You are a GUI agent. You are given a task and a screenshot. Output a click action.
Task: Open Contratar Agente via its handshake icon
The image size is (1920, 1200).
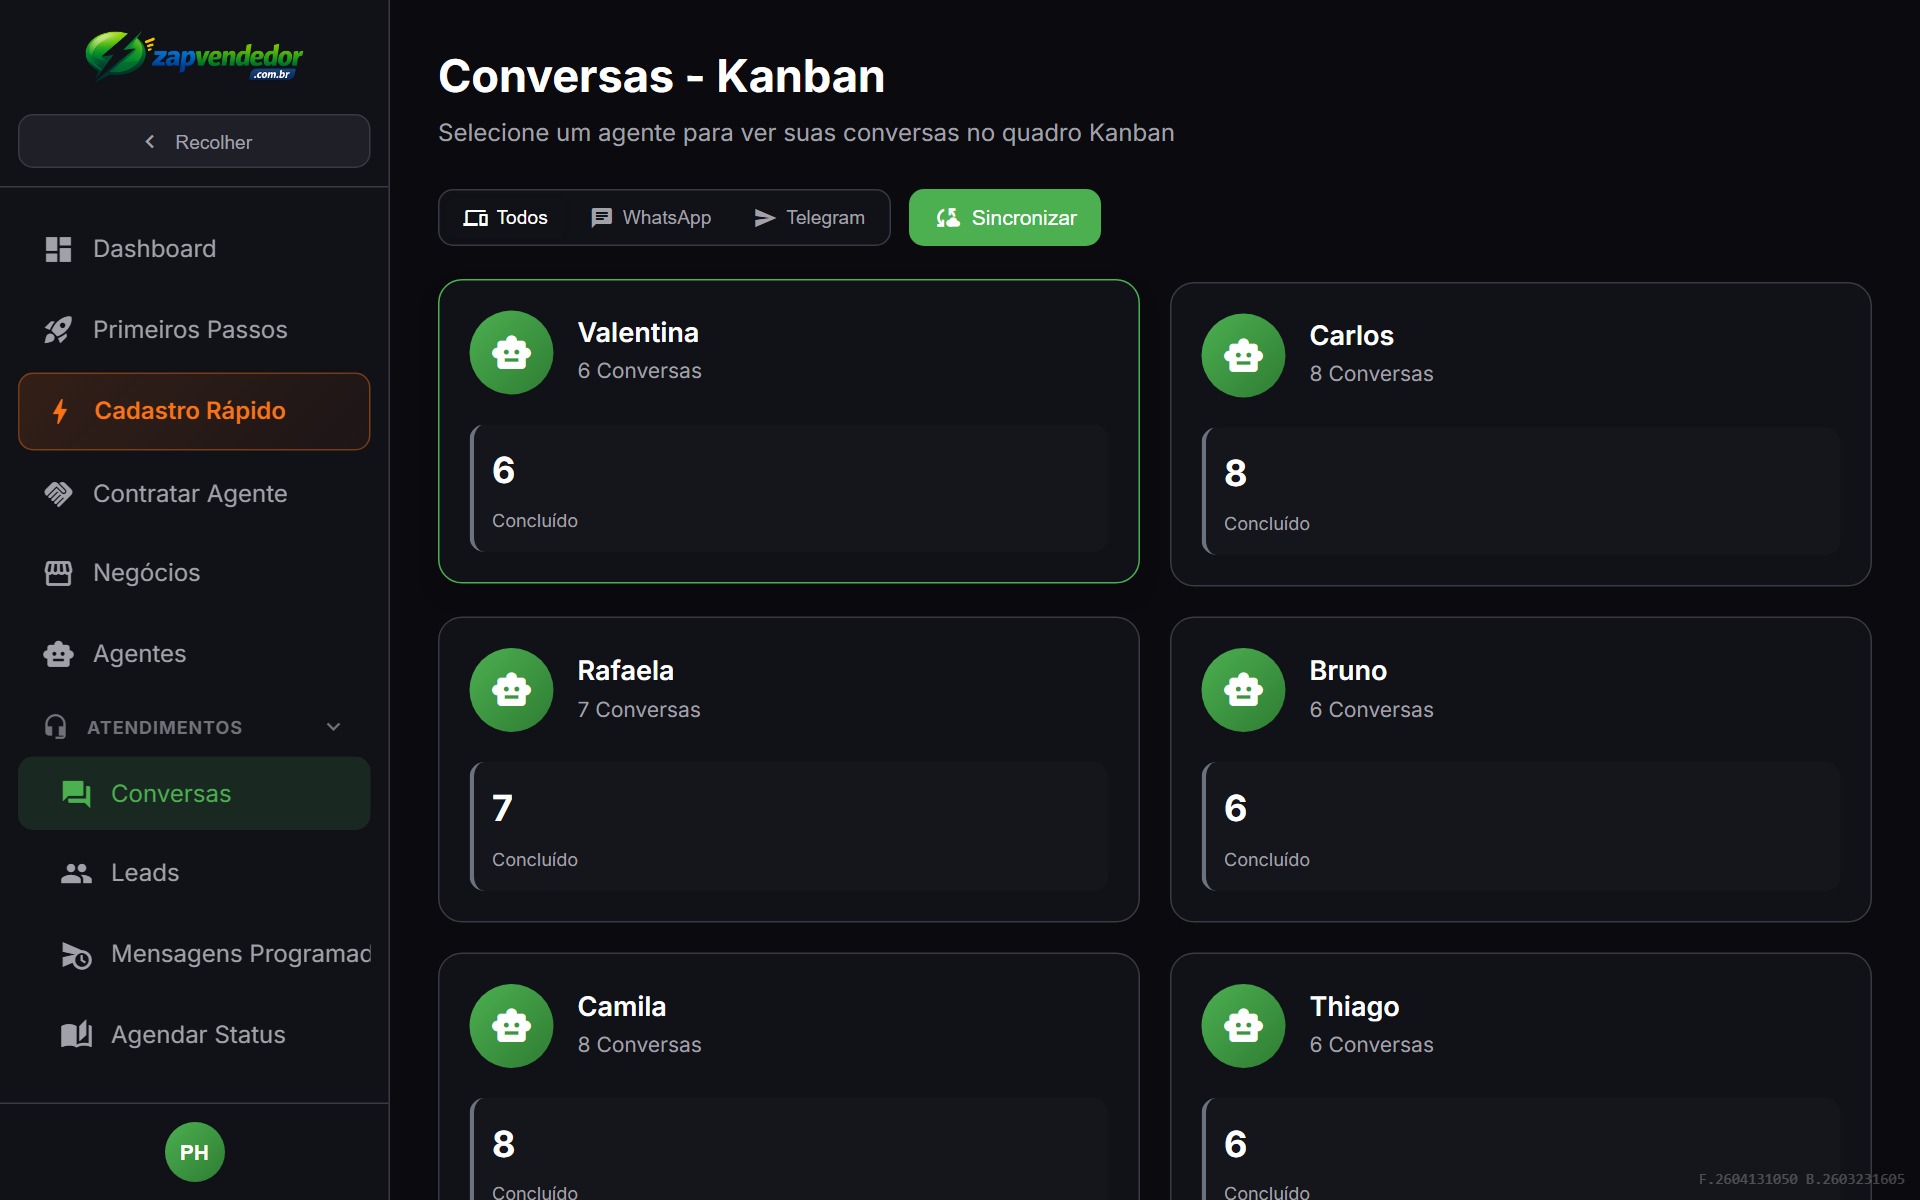pos(58,493)
